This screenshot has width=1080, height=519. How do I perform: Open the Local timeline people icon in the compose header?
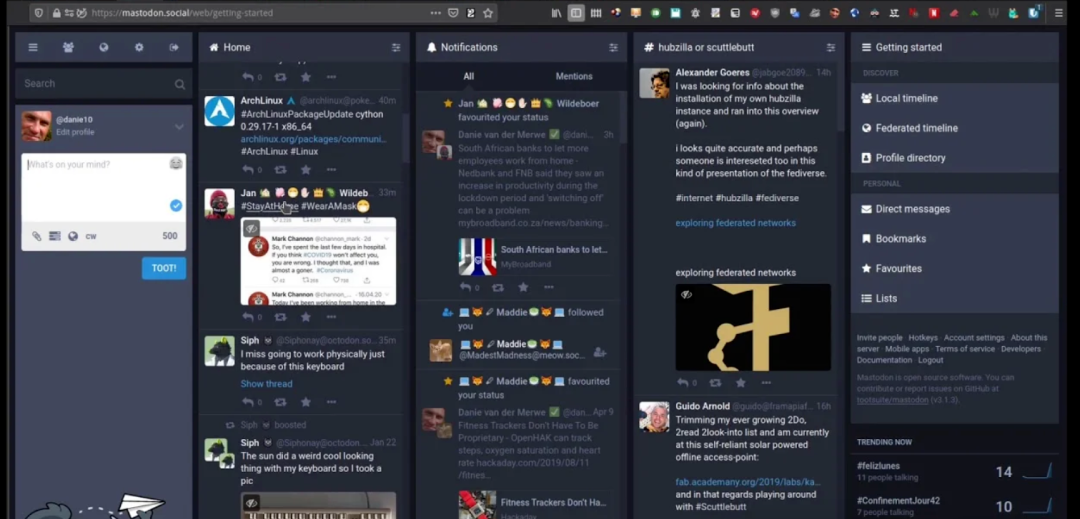(68, 47)
